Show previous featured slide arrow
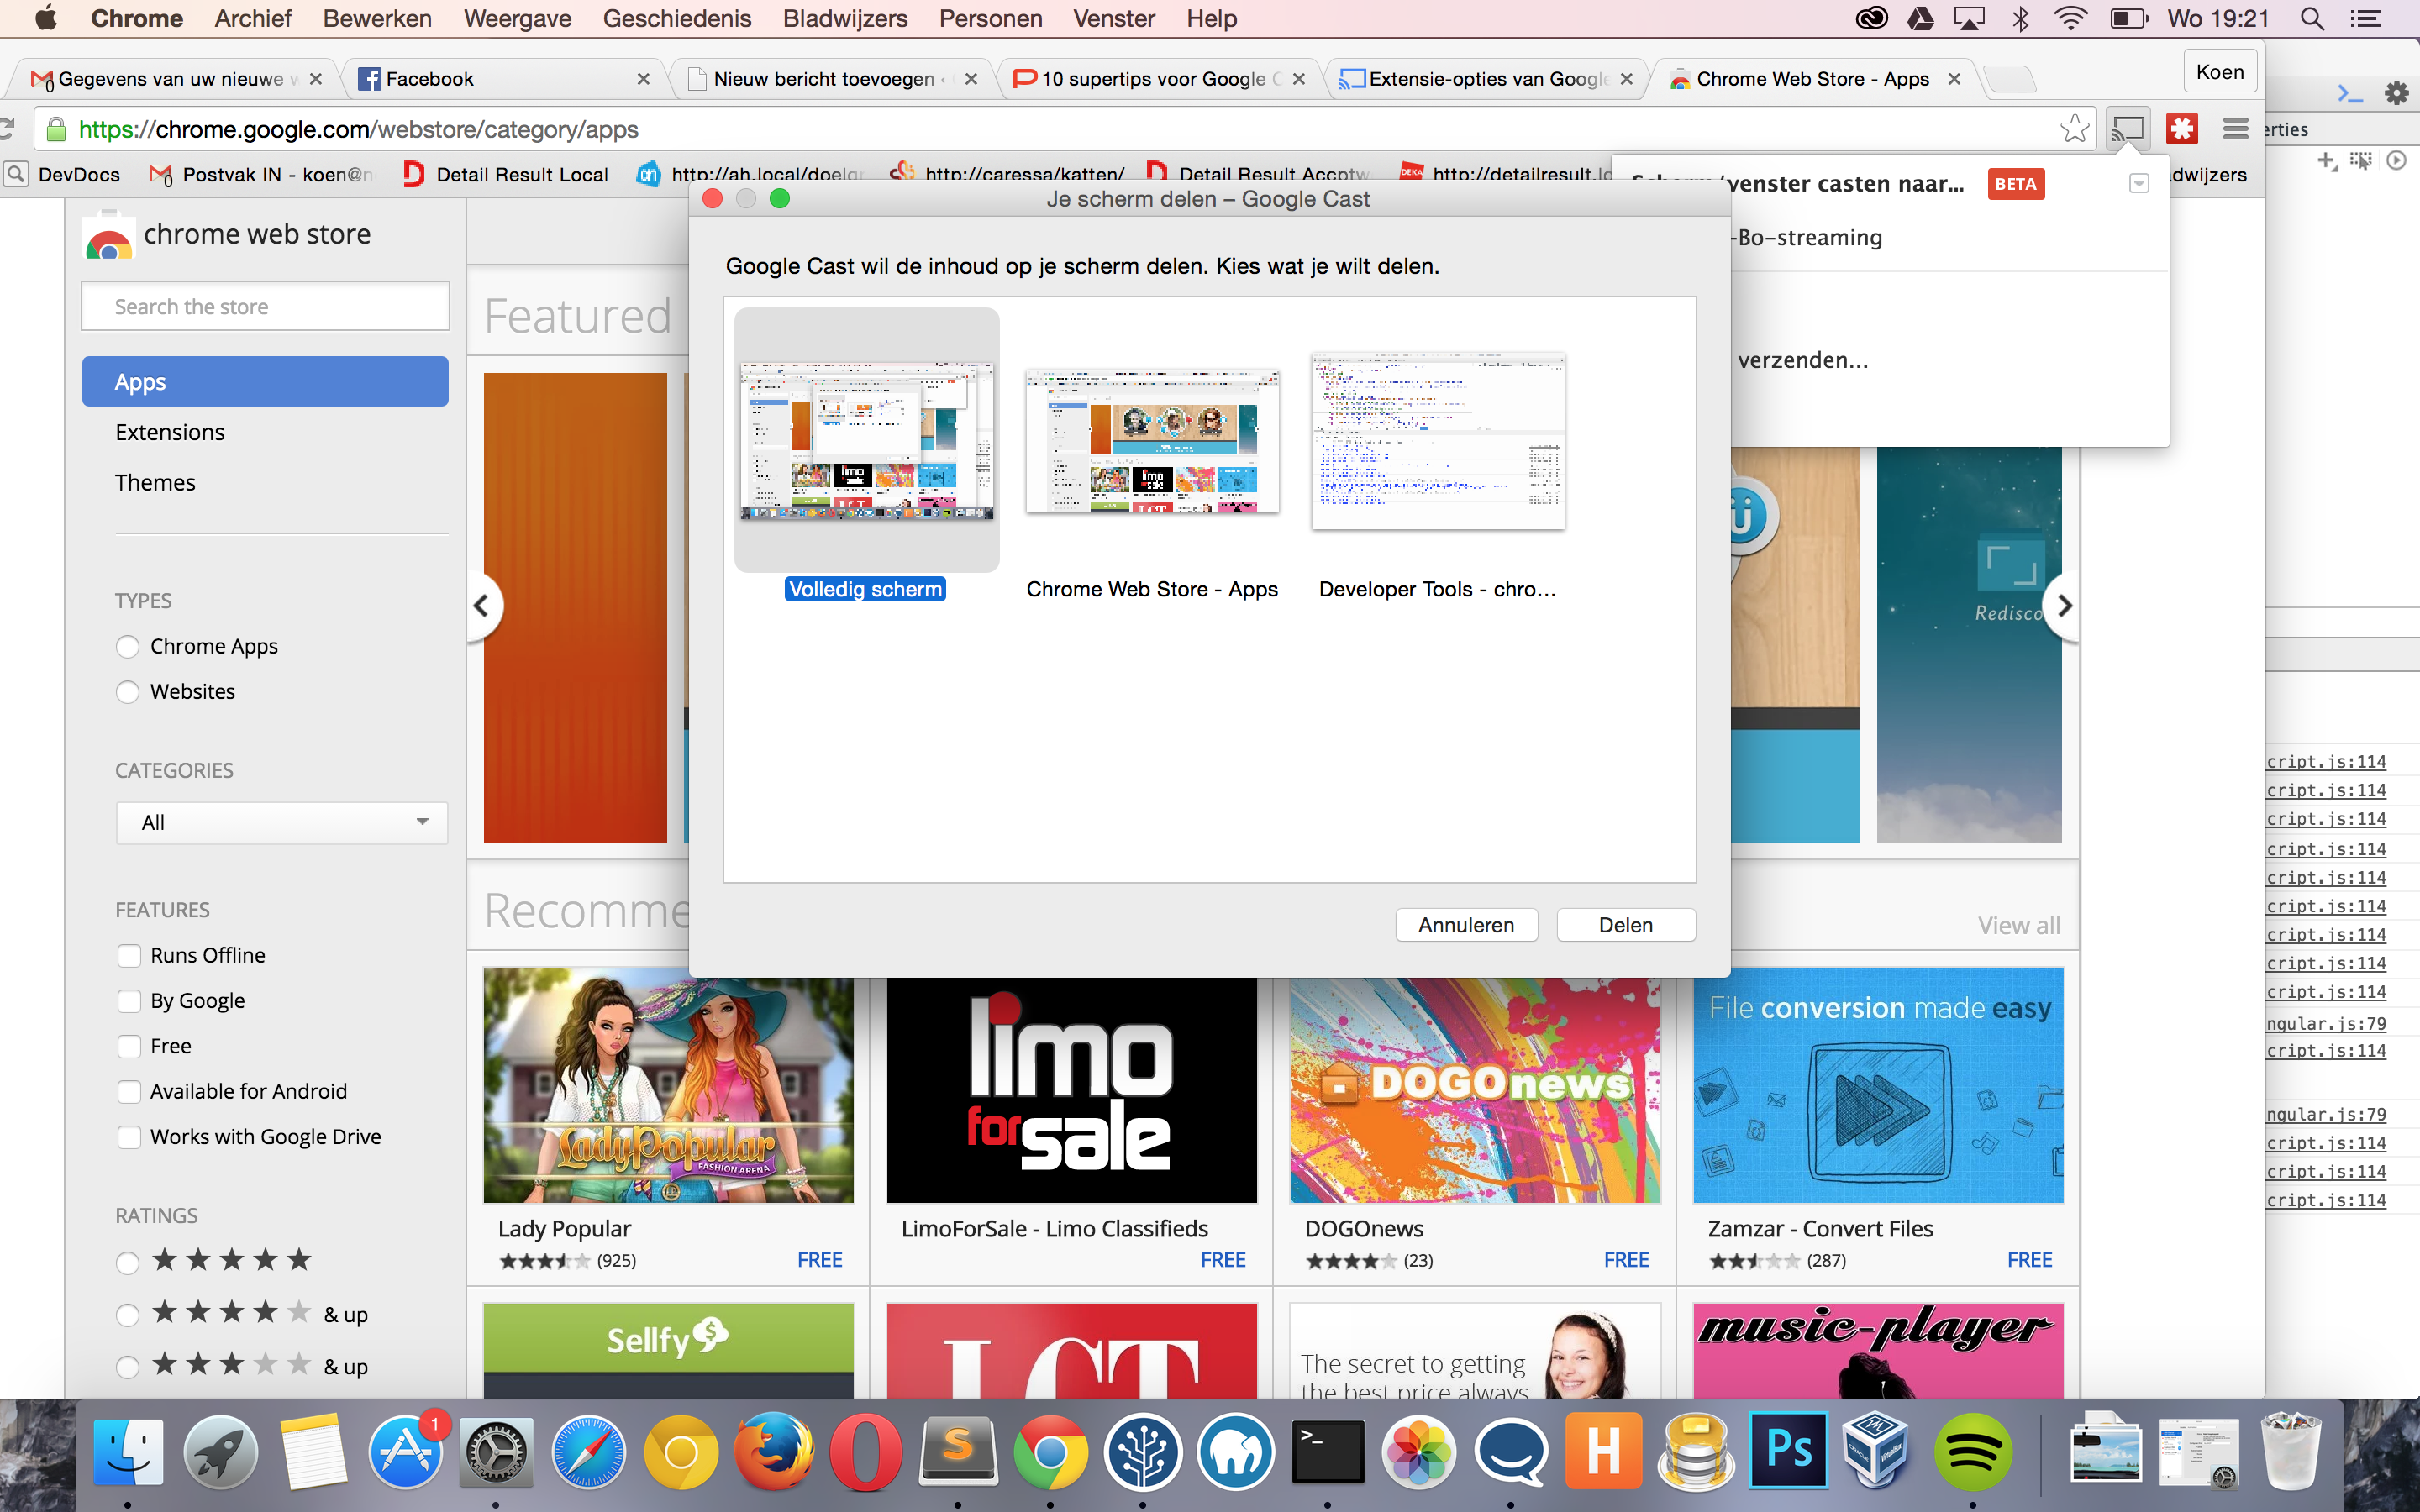Image resolution: width=2420 pixels, height=1512 pixels. pyautogui.click(x=482, y=605)
